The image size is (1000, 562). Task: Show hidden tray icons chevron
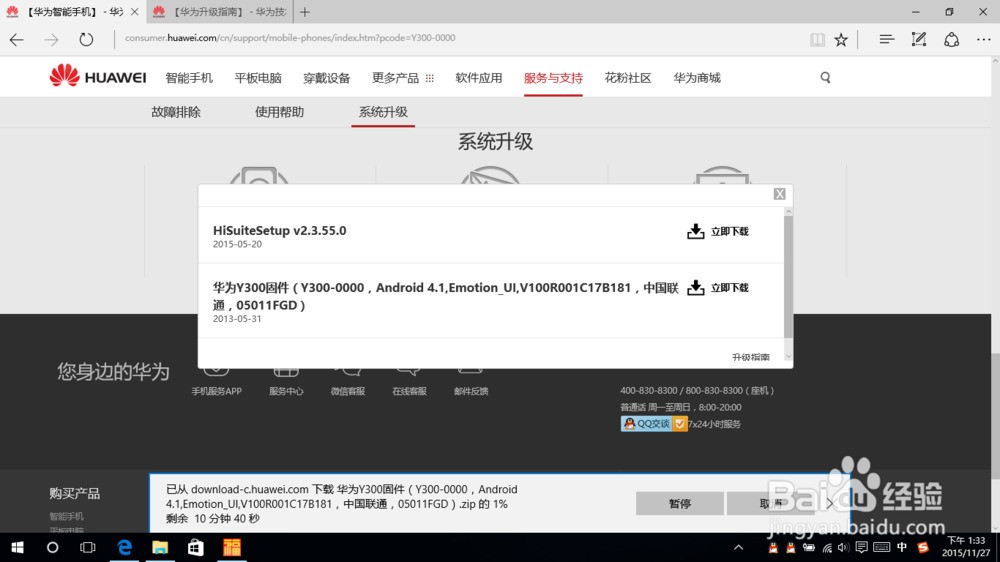pyautogui.click(x=739, y=547)
